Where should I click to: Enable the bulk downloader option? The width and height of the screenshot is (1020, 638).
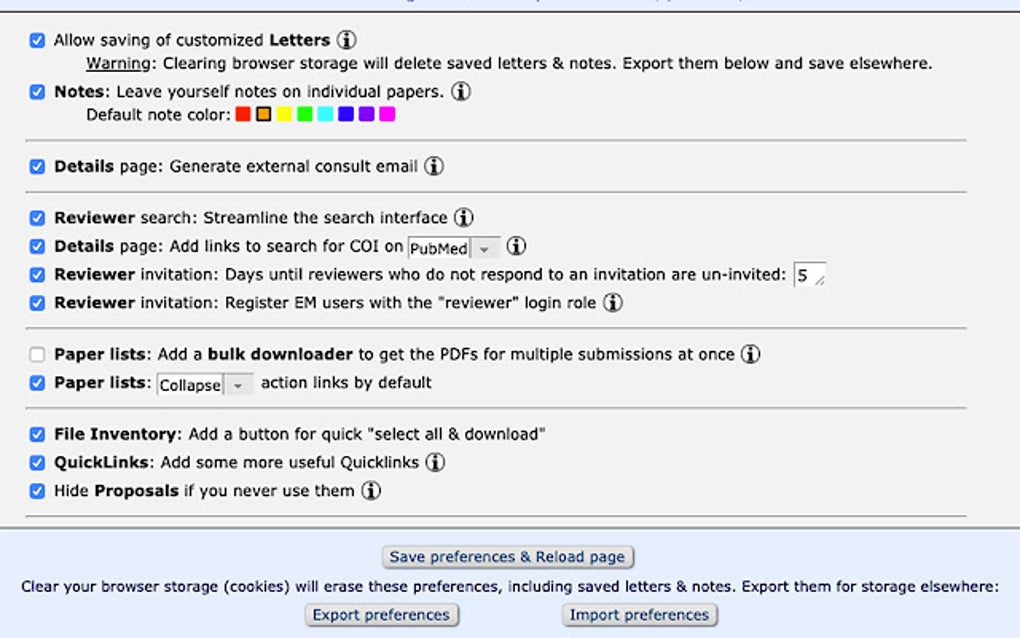point(38,353)
